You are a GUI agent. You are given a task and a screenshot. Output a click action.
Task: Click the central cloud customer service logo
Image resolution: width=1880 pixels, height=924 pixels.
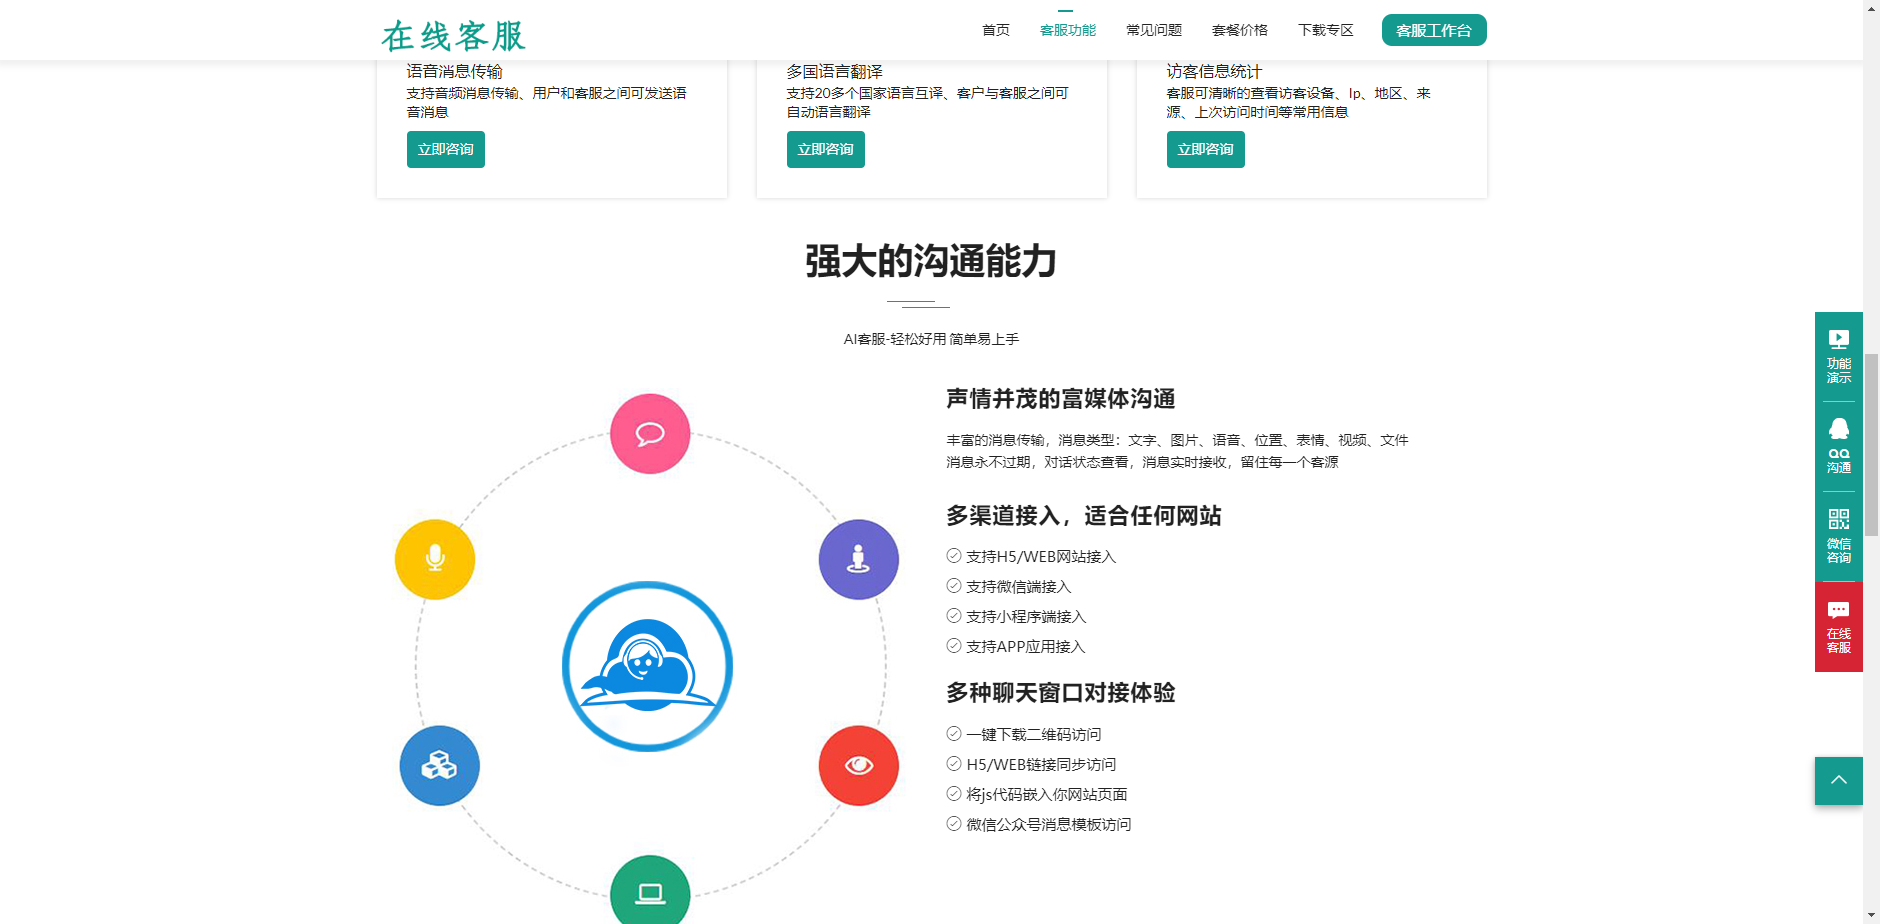[x=648, y=666]
